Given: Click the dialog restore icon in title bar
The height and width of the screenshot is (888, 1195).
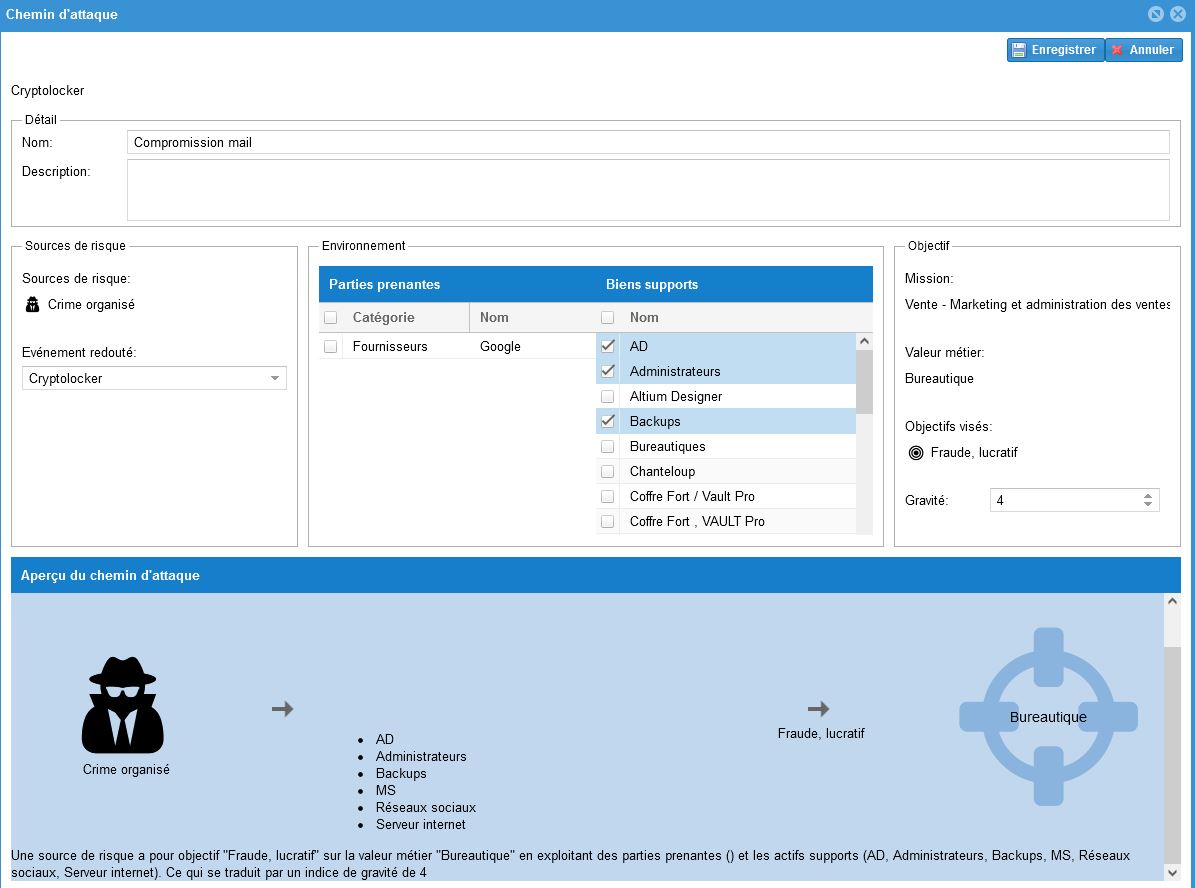Looking at the screenshot, I should click(x=1156, y=14).
